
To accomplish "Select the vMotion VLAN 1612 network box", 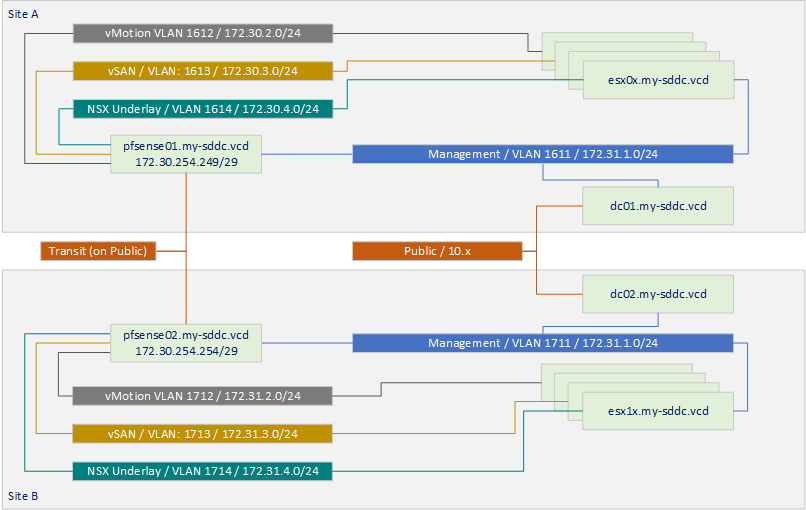I will click(203, 33).
